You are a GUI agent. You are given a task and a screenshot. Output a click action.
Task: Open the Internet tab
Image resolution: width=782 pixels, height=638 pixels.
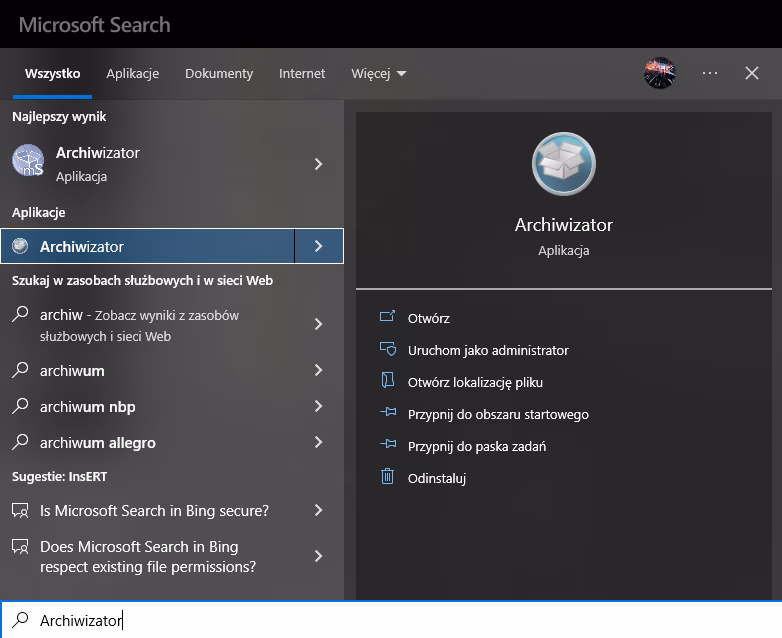pos(302,73)
